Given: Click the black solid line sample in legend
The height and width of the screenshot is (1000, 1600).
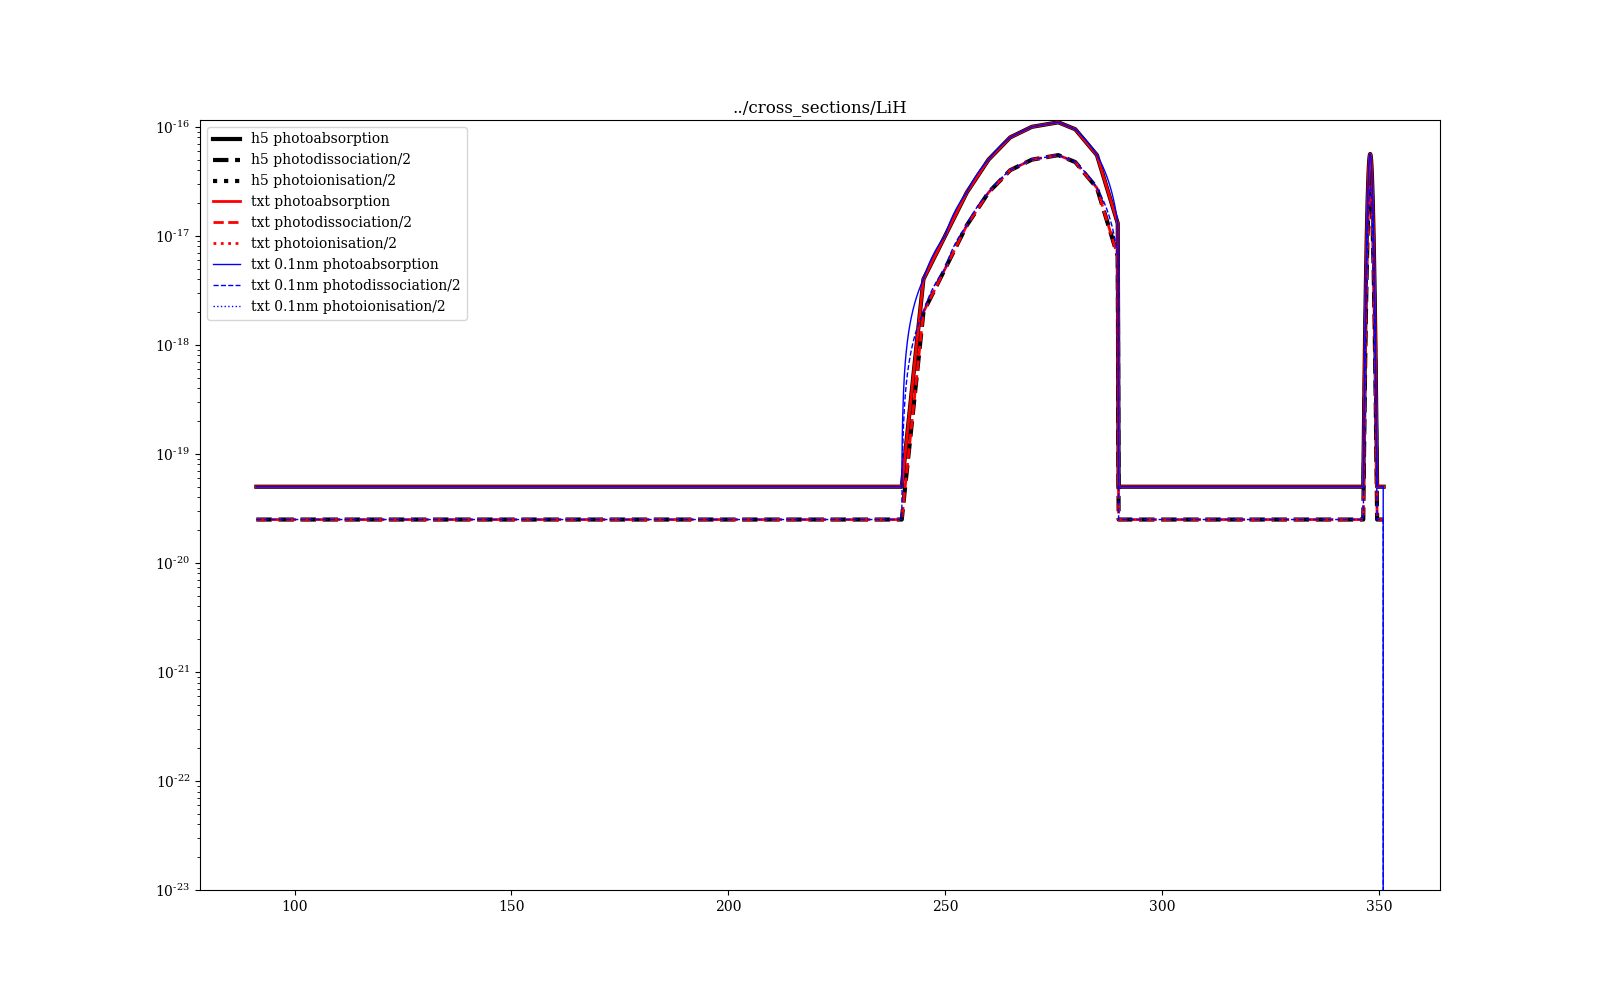Looking at the screenshot, I should [x=227, y=138].
